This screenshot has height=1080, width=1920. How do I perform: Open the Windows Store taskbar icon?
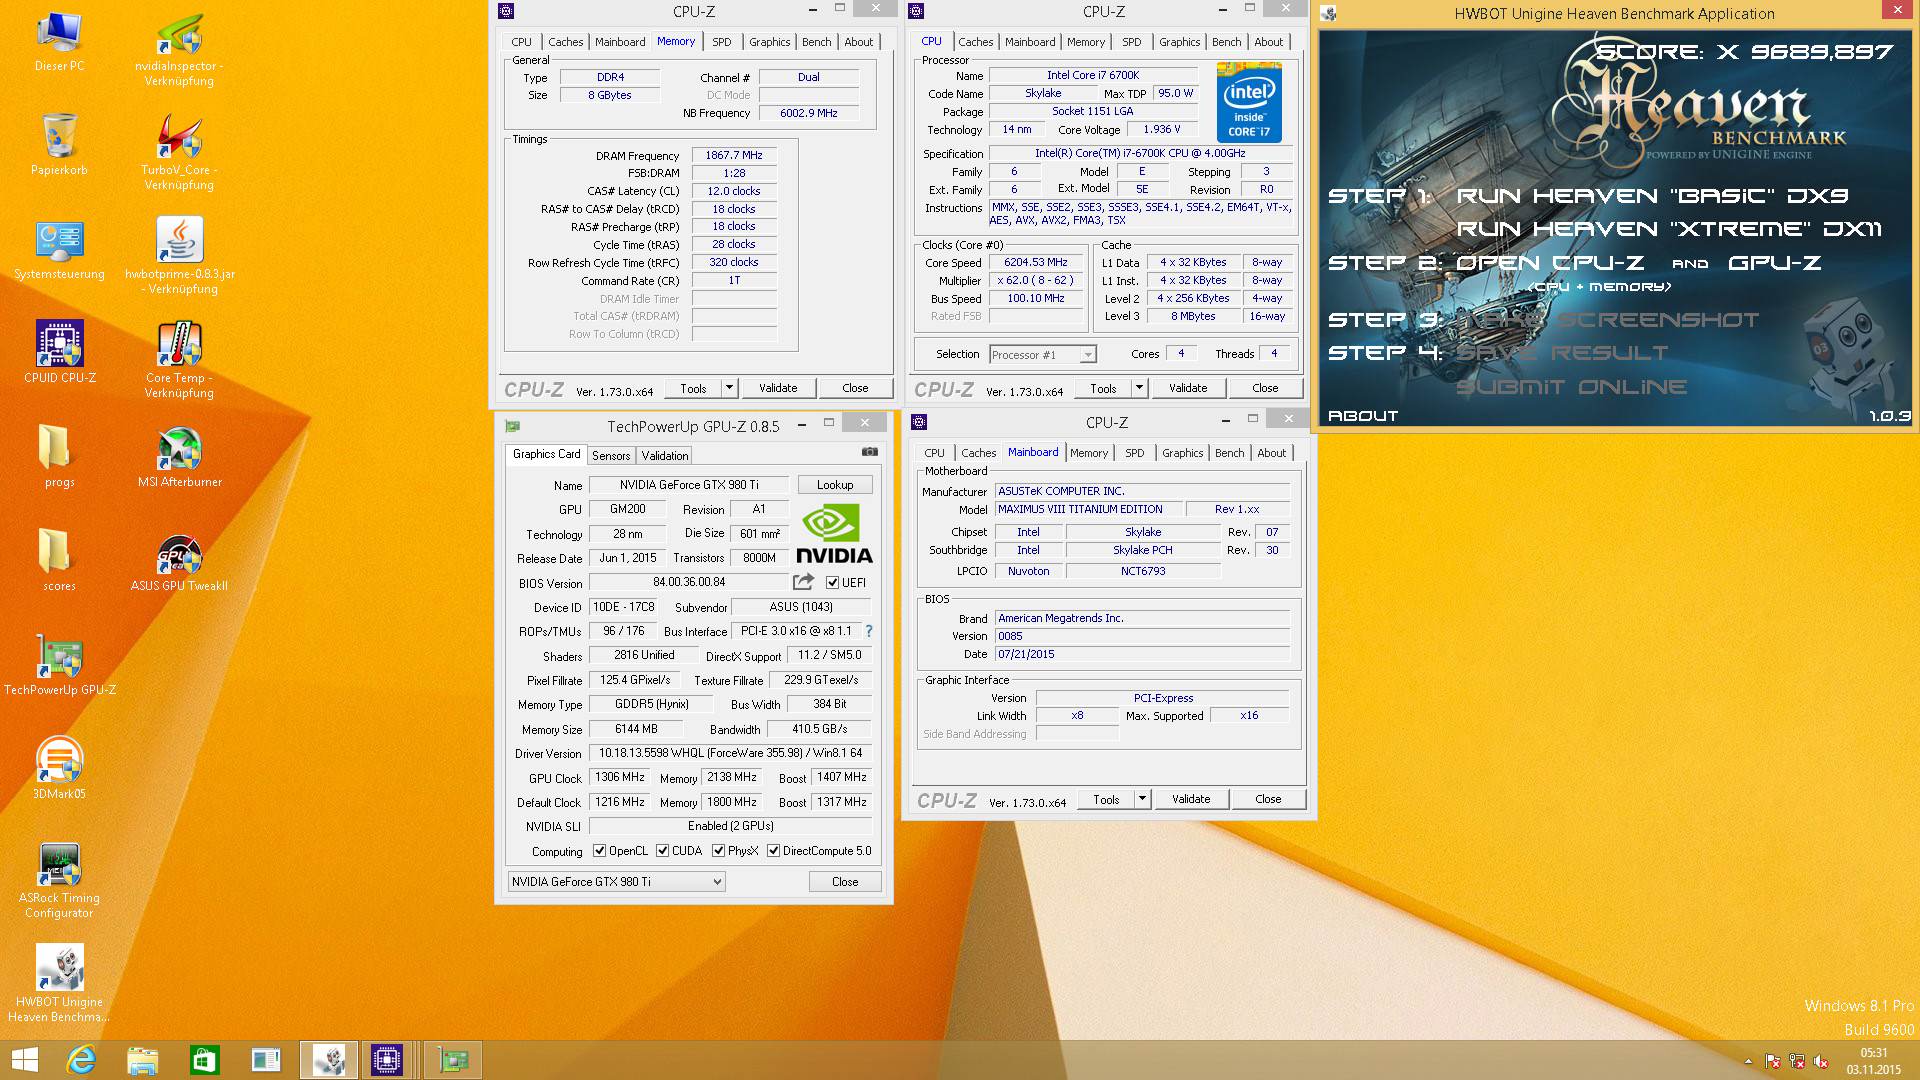point(204,1060)
